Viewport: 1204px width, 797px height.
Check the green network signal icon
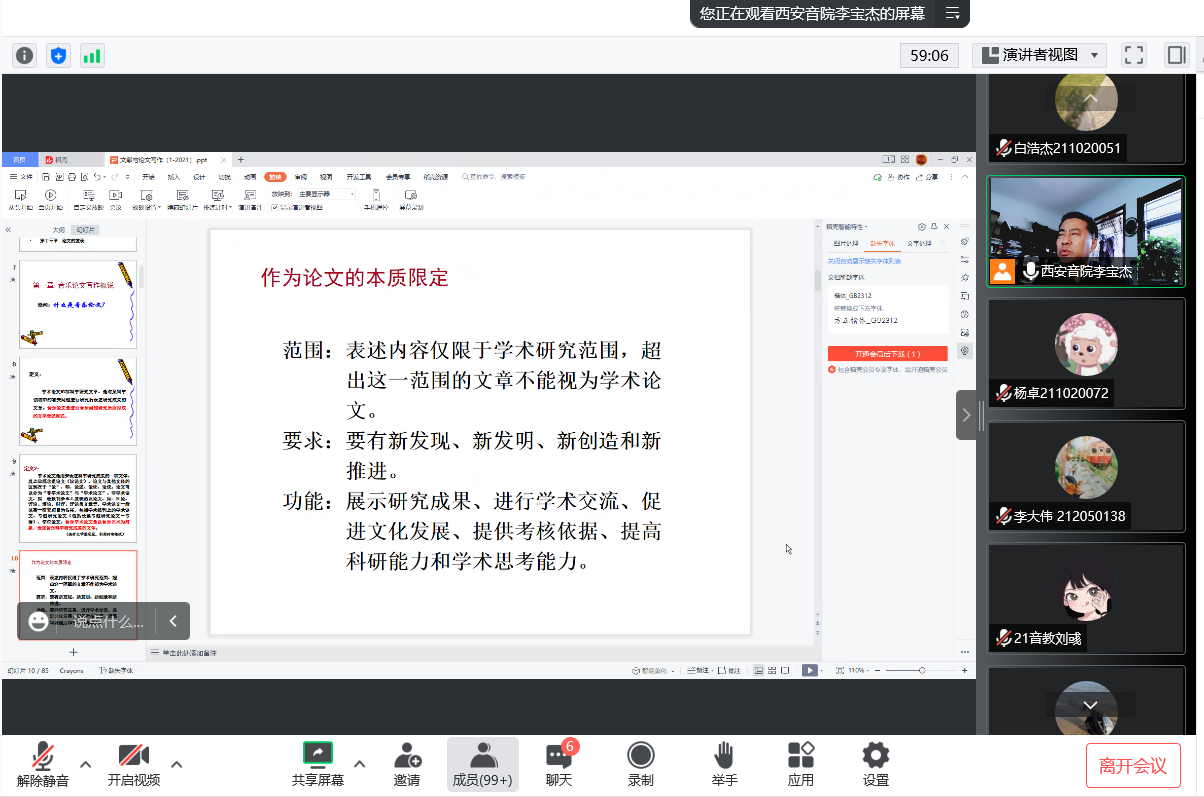[x=92, y=56]
